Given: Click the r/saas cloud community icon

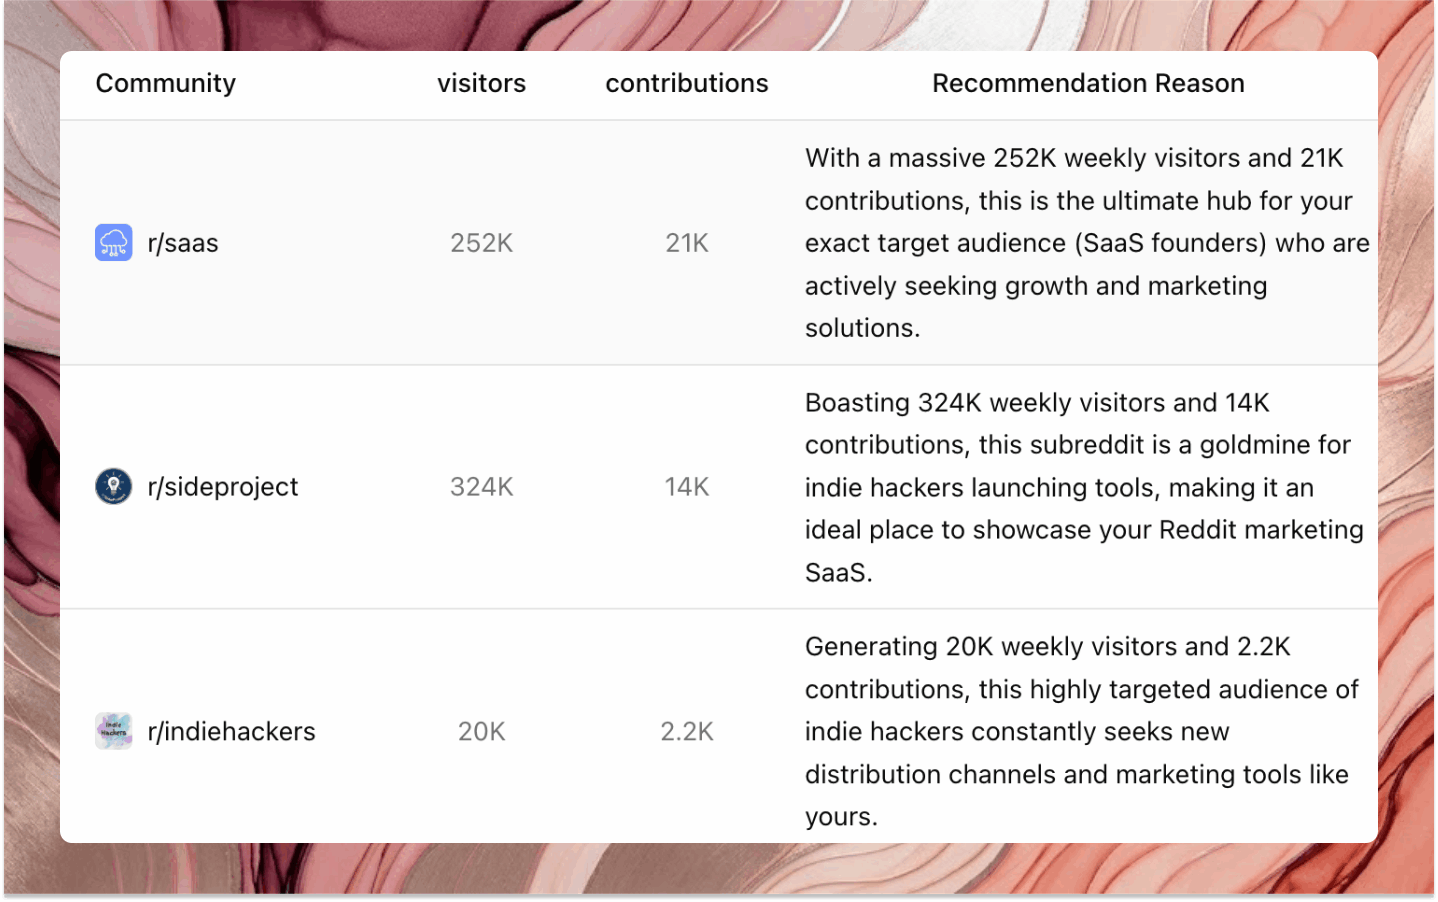Looking at the screenshot, I should tap(113, 242).
